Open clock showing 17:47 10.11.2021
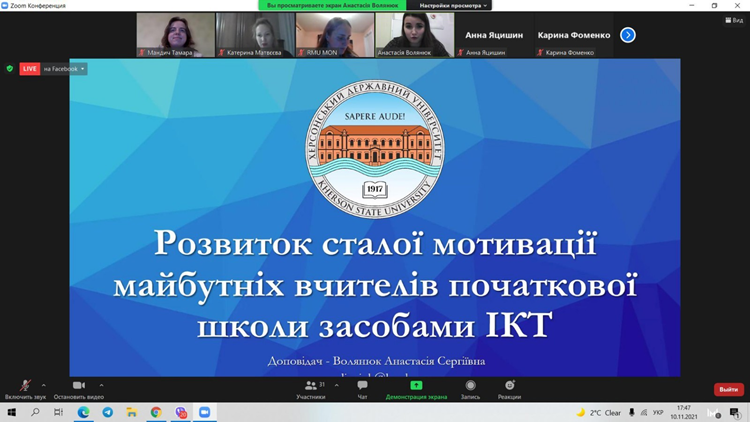 (x=684, y=412)
